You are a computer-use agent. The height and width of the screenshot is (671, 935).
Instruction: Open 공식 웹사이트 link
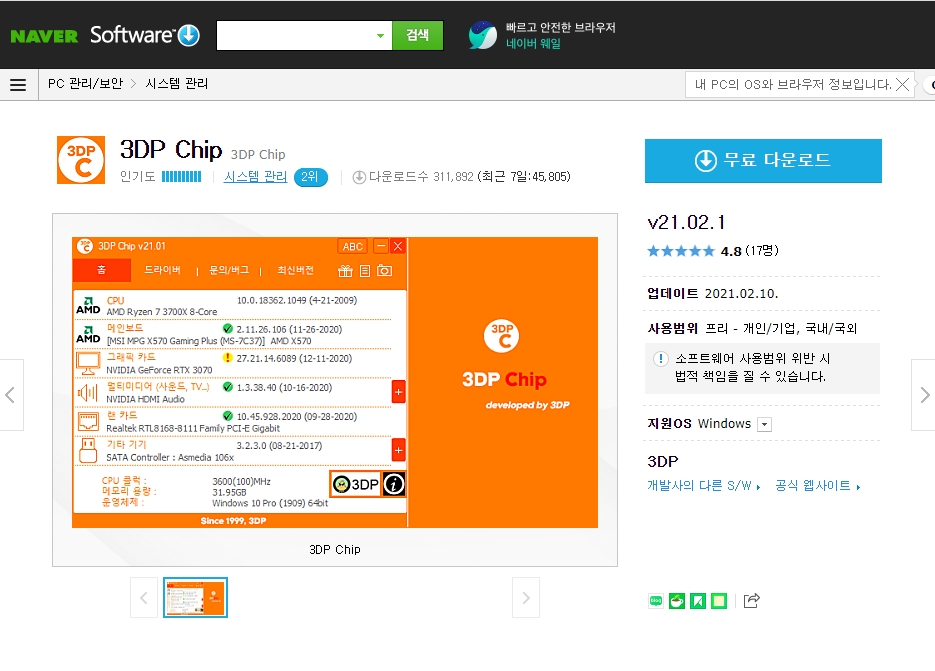pyautogui.click(x=818, y=486)
